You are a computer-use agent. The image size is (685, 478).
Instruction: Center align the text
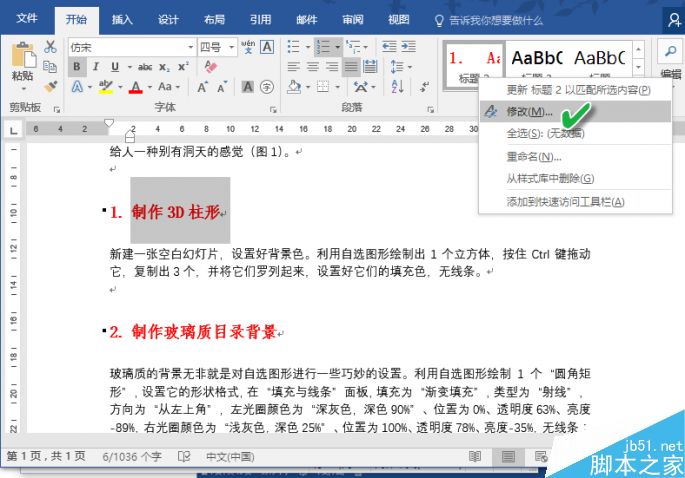pos(313,67)
